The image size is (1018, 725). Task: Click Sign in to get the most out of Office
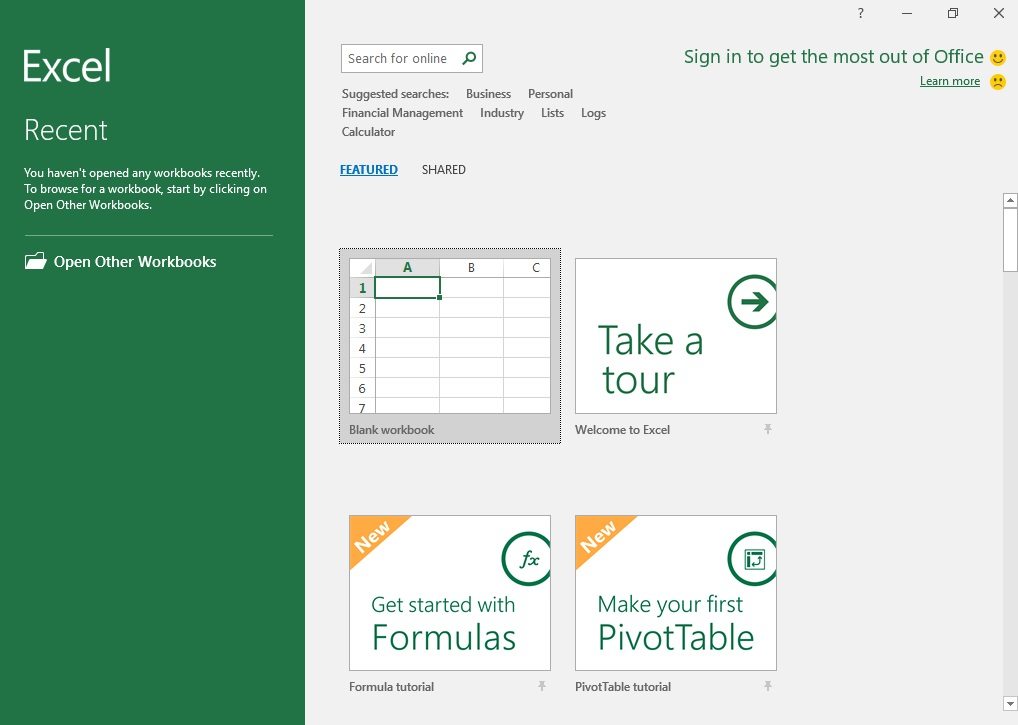click(833, 57)
